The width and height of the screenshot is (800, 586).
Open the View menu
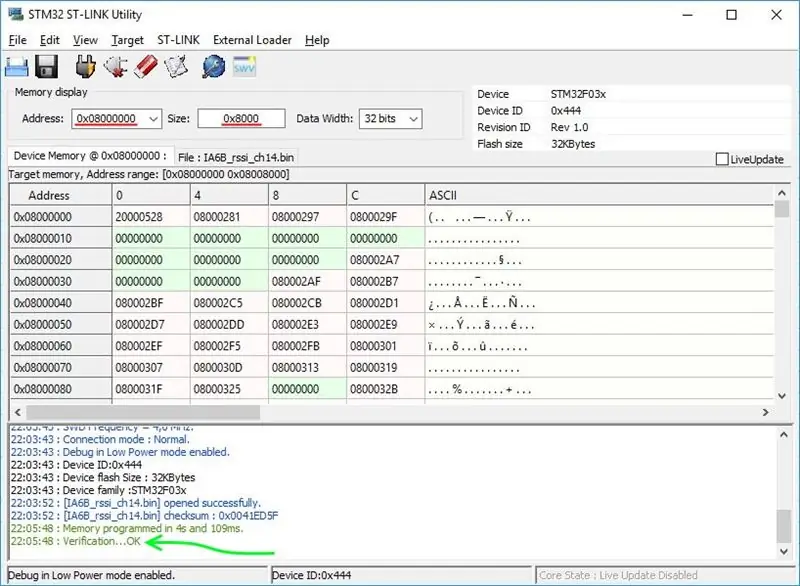85,40
